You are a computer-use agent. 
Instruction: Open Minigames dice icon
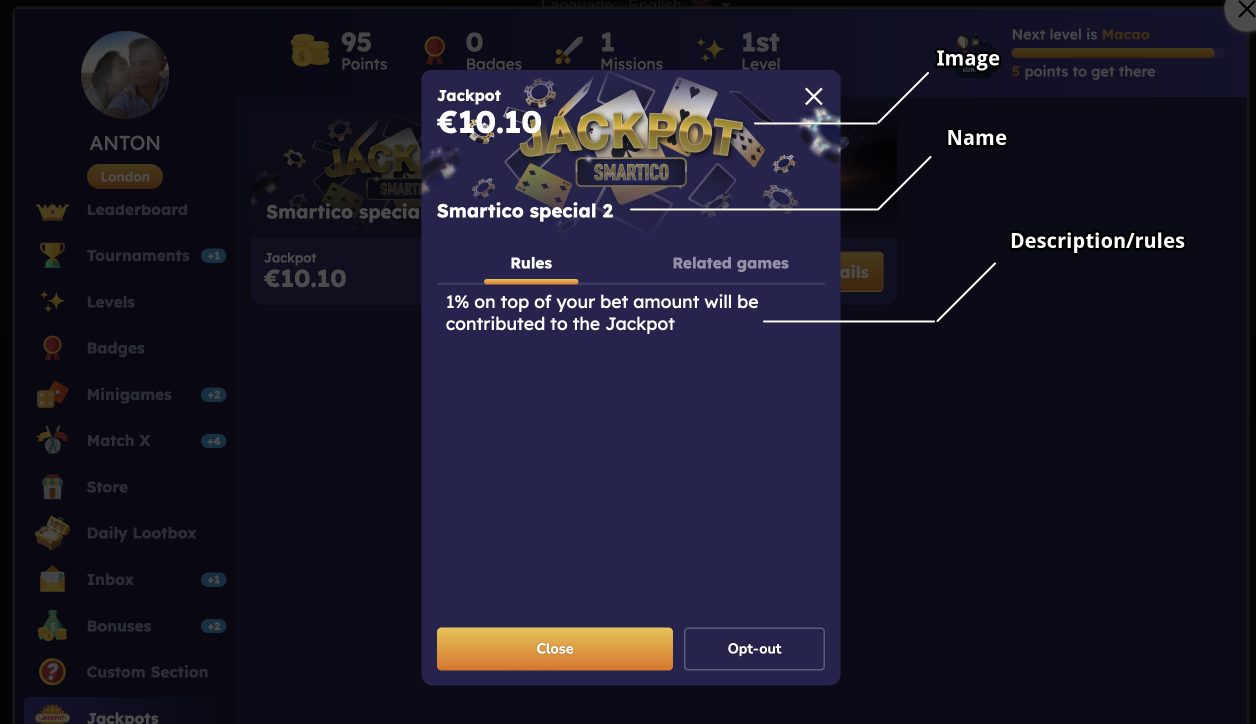coord(51,395)
